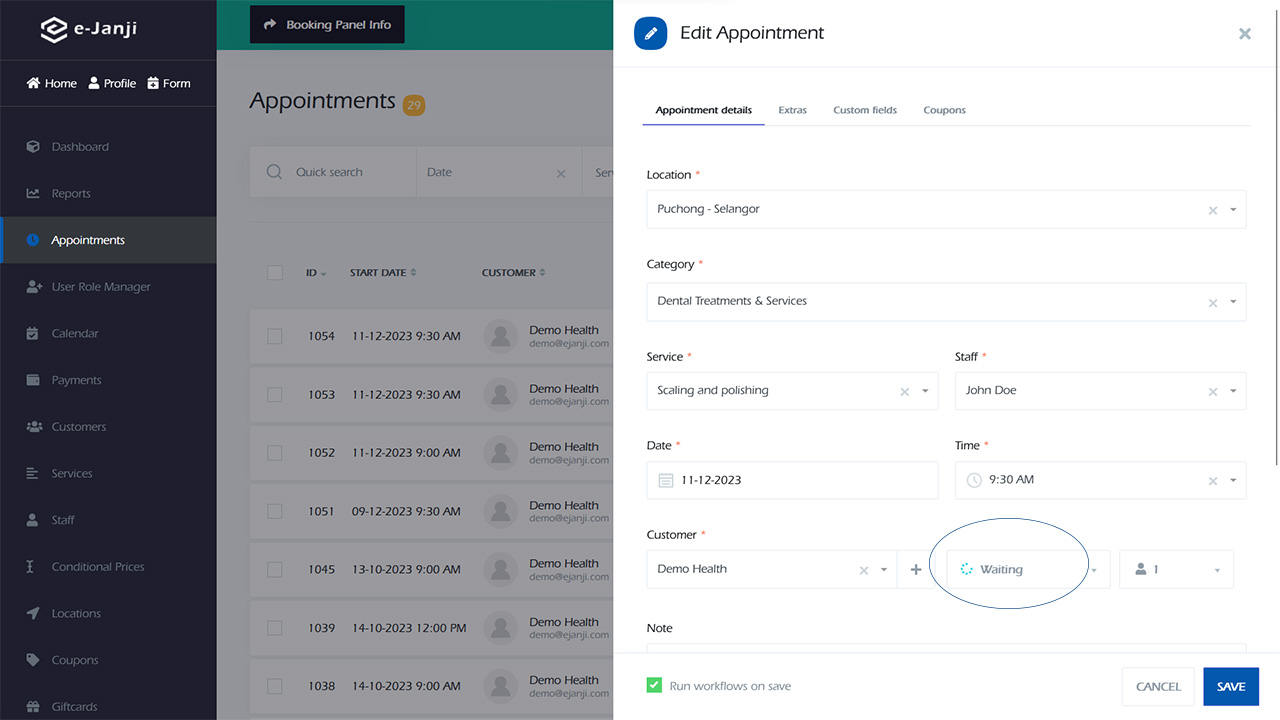Switch to the Extras tab
Screen dimensions: 1280x720
click(792, 110)
